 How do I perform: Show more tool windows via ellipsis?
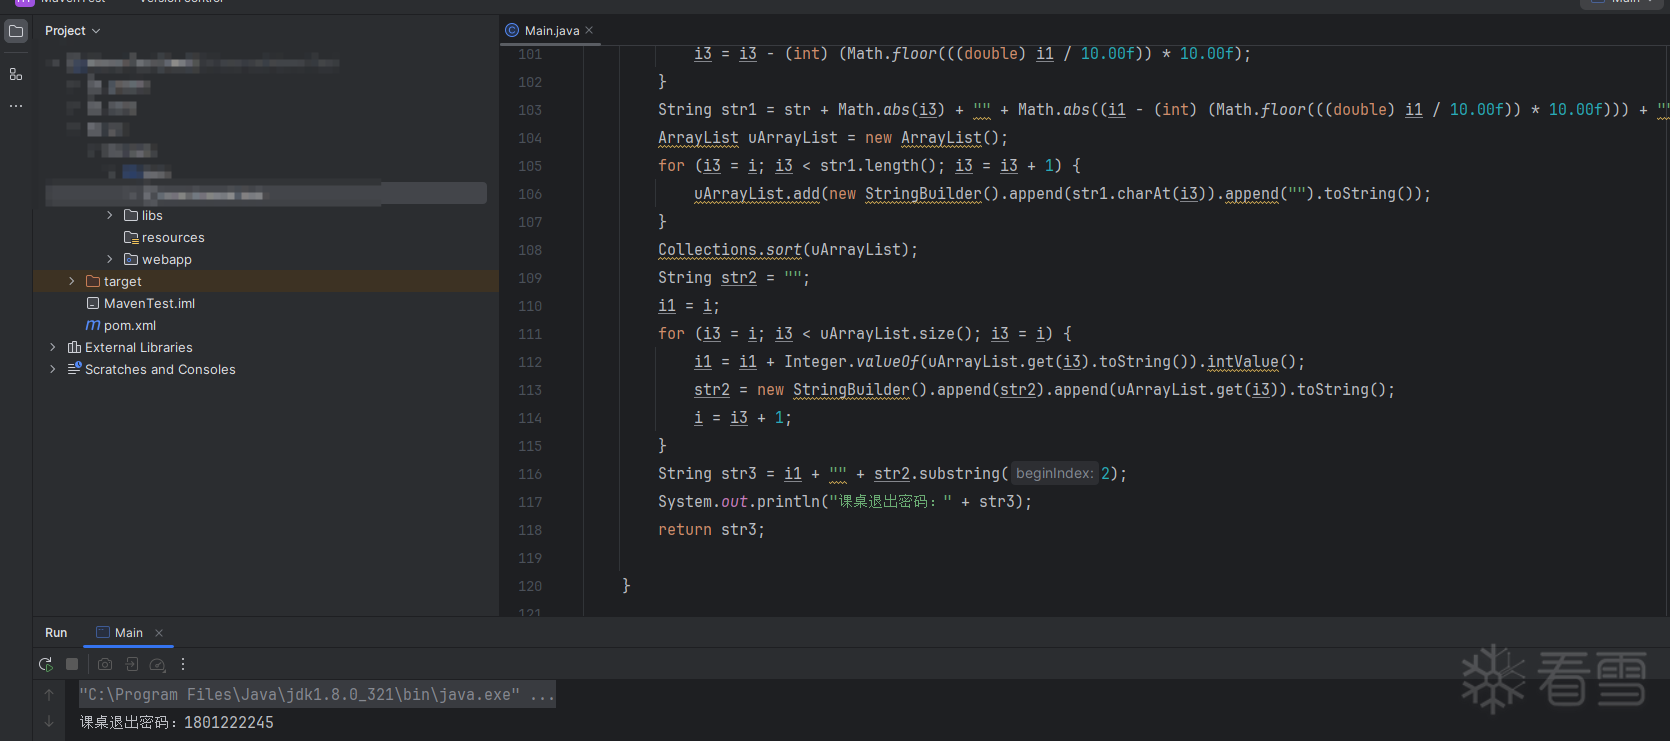tap(16, 106)
